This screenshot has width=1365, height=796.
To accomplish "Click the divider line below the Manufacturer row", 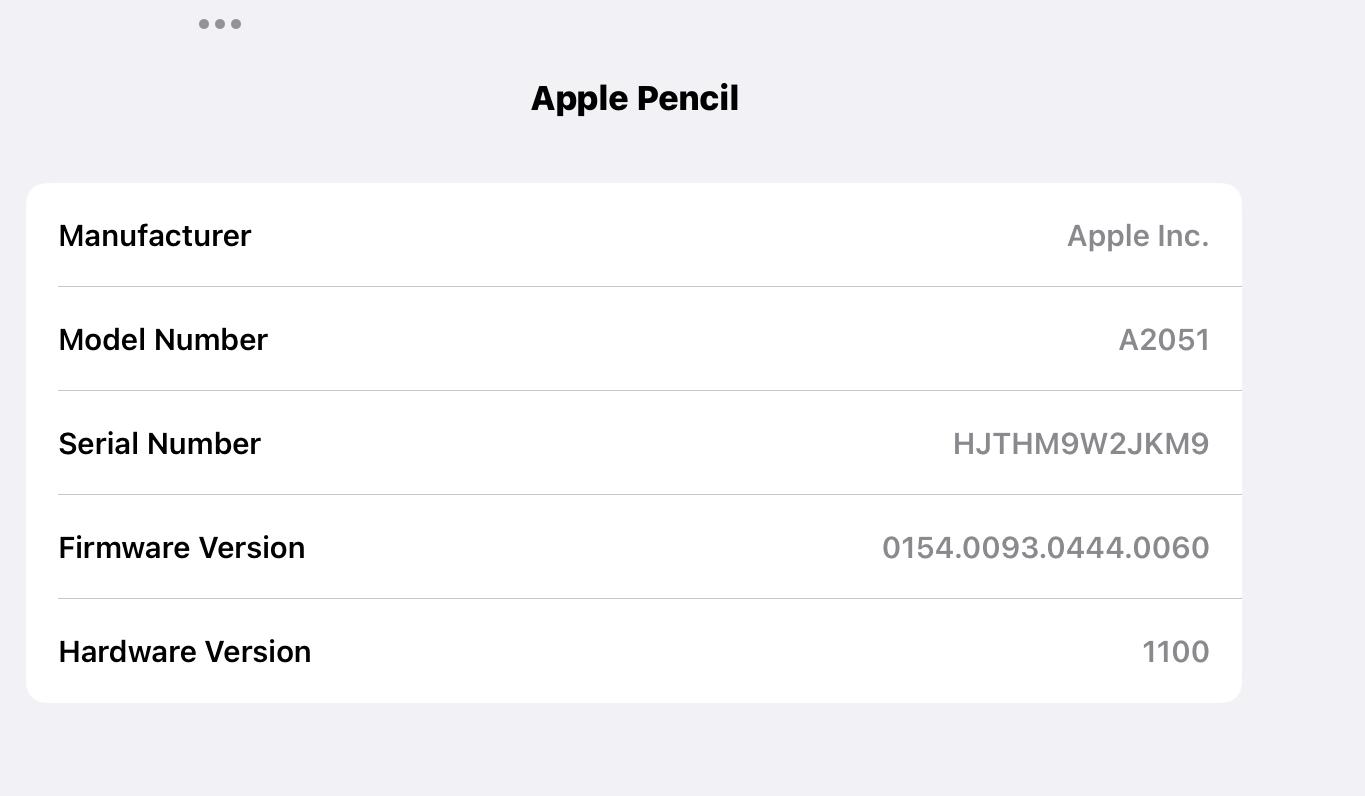I will (x=650, y=287).
